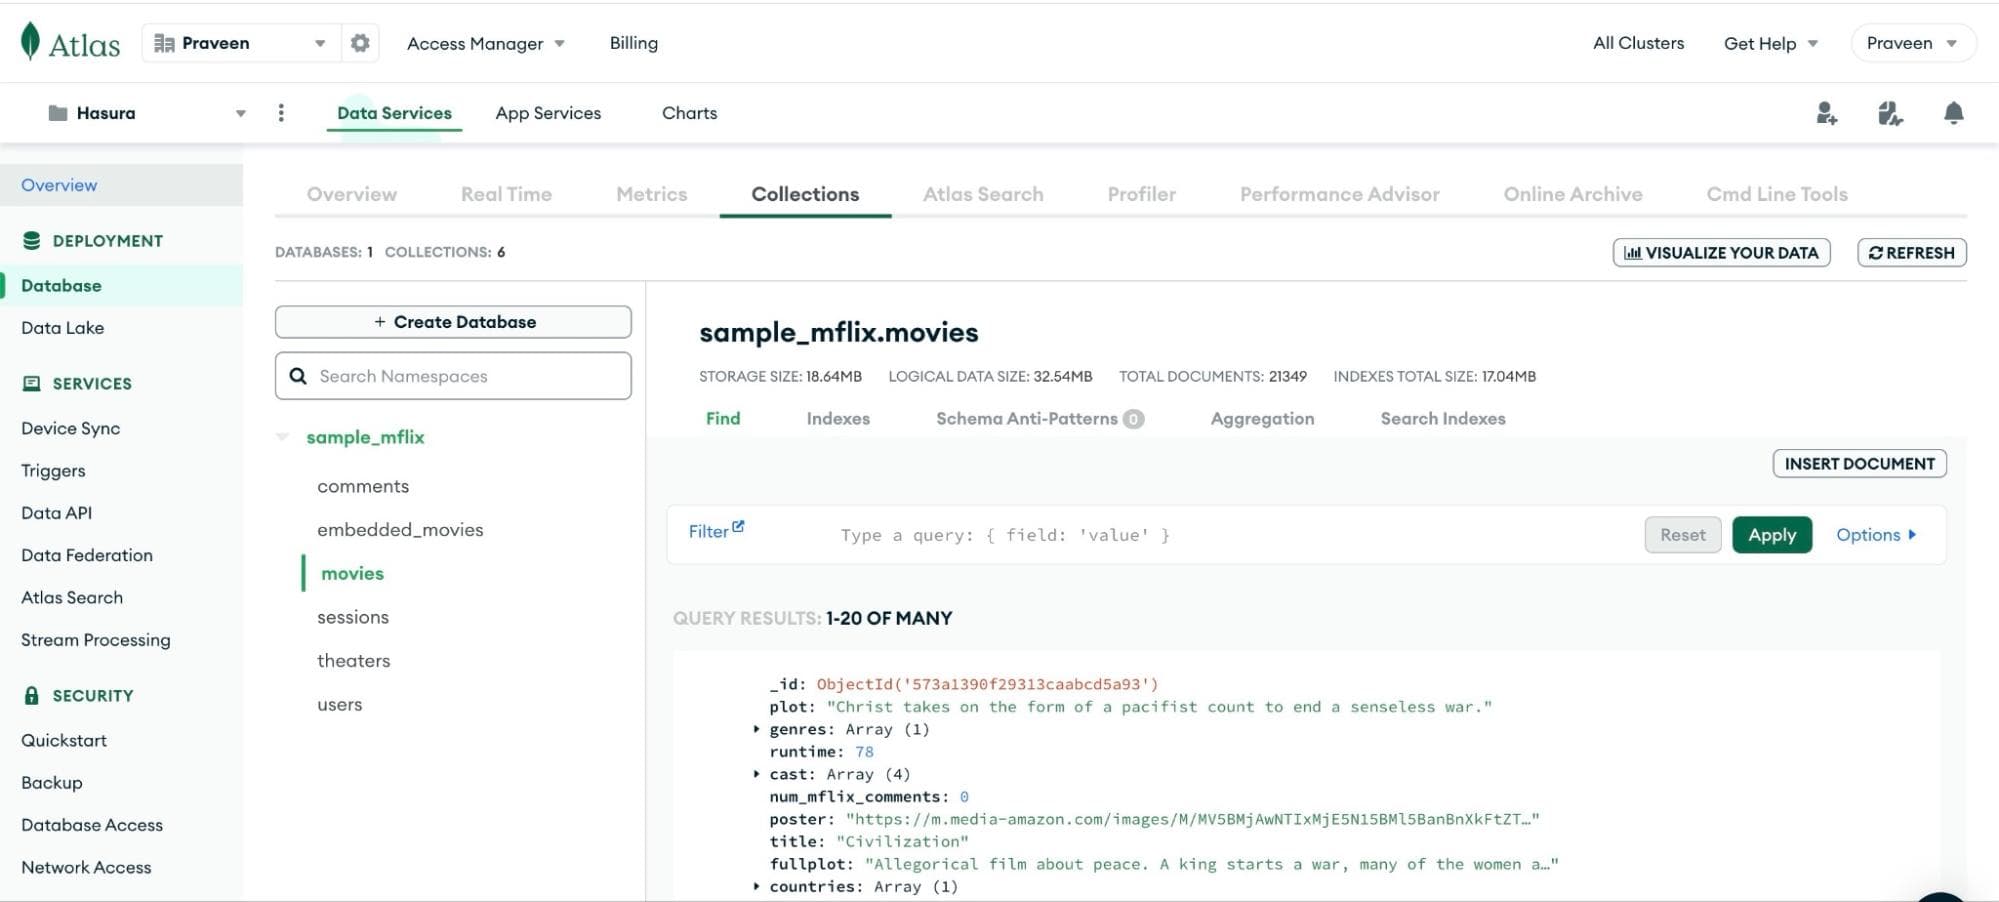Click the Filter external link icon
Screen dimensions: 1999x902
click(x=738, y=526)
